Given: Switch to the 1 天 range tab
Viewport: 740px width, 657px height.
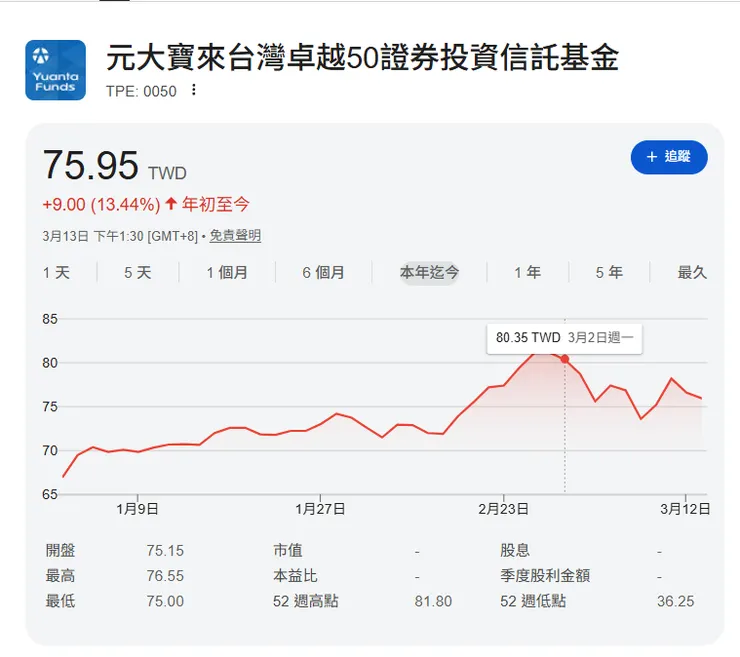Looking at the screenshot, I should (56, 272).
